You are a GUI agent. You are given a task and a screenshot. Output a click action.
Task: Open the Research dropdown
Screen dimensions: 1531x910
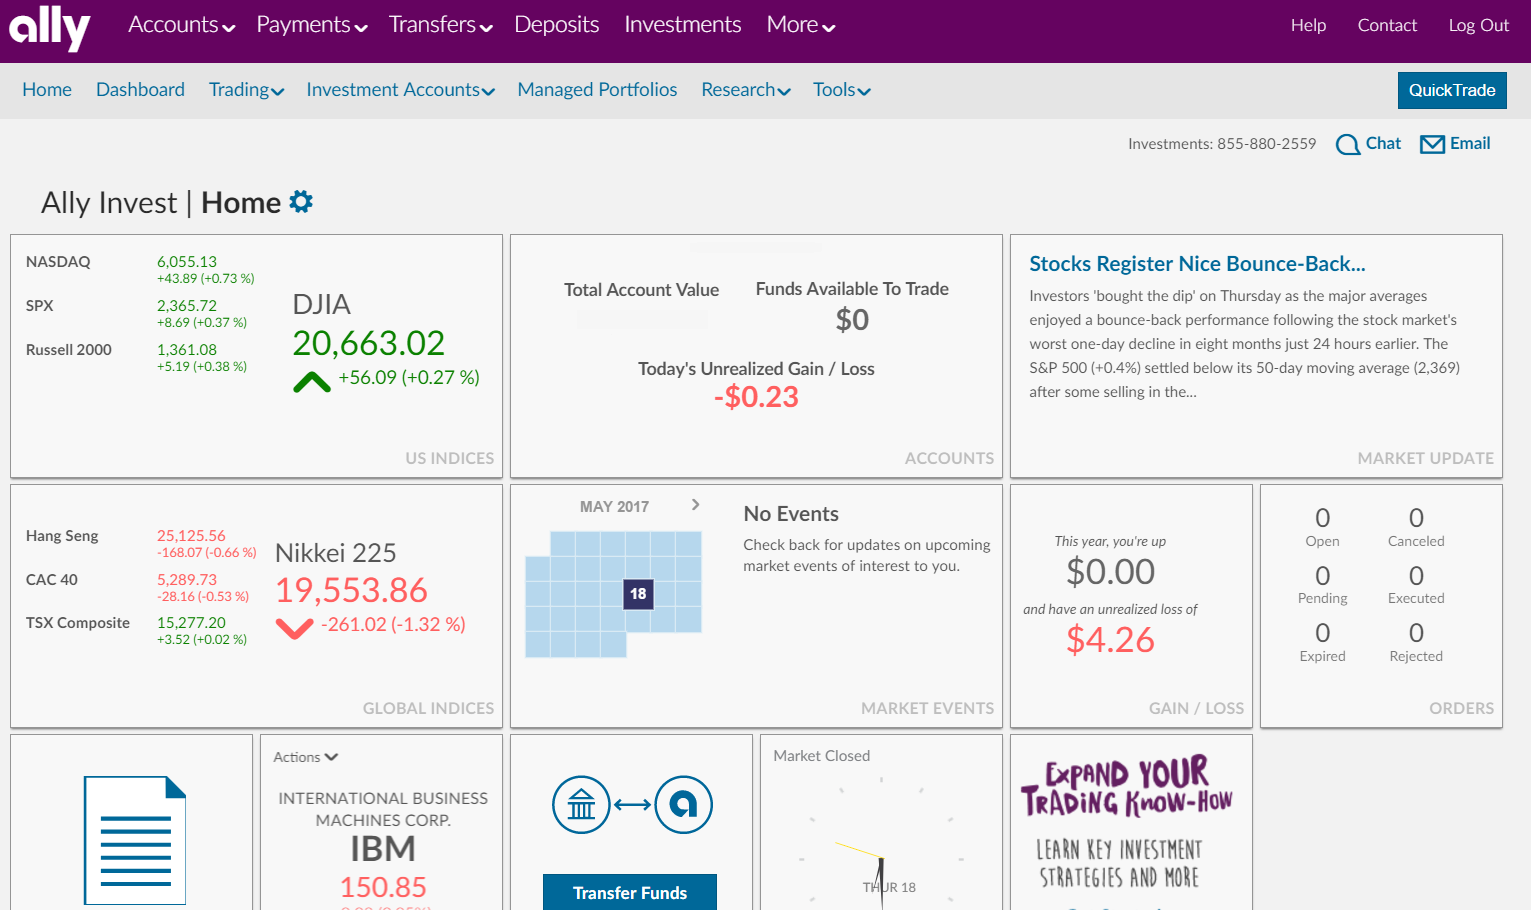tap(745, 90)
